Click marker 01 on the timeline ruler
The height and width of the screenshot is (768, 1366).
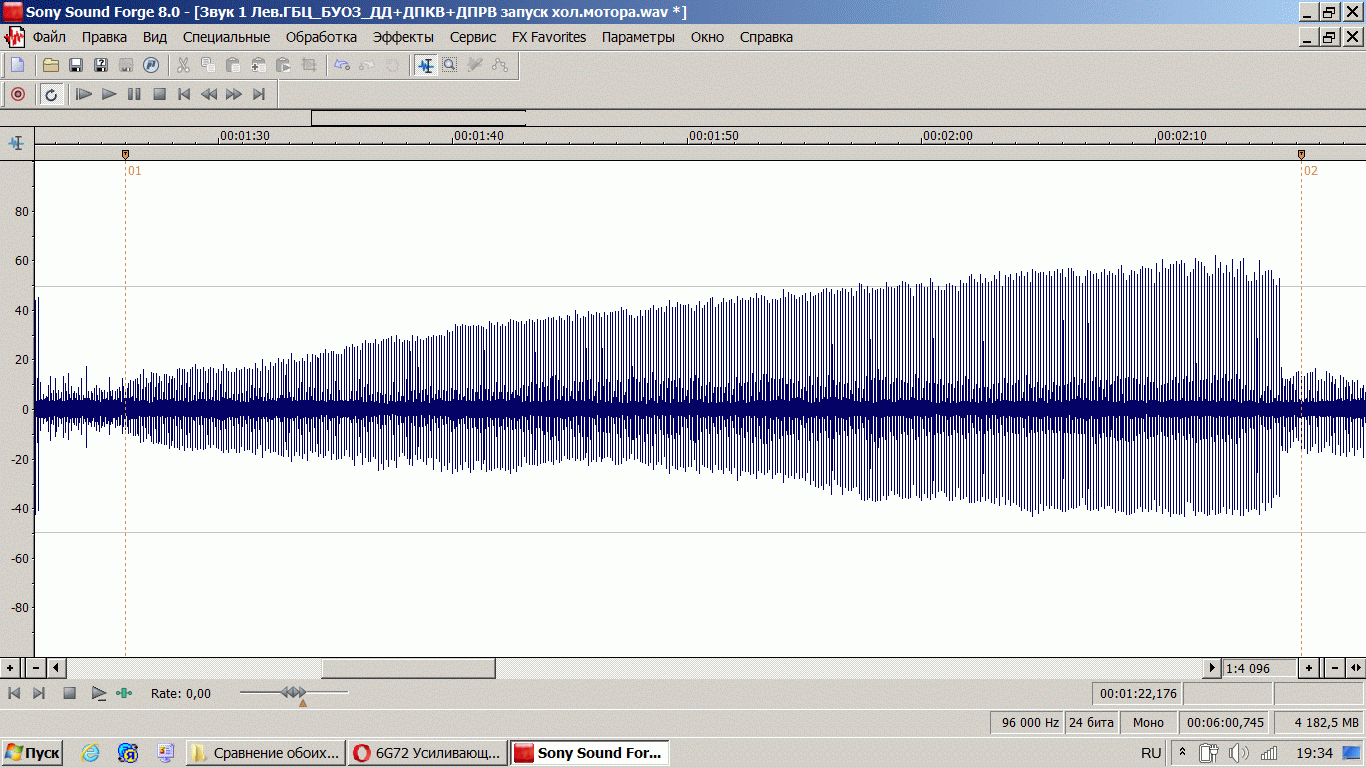(x=125, y=154)
